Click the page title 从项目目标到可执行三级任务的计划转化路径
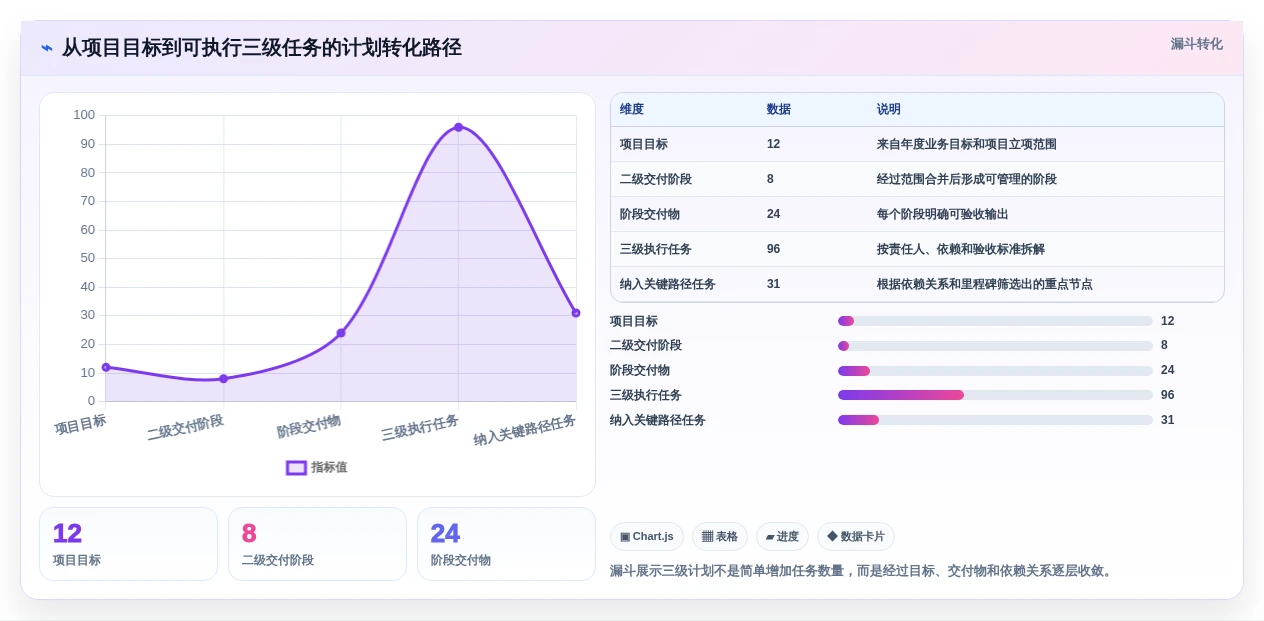The height and width of the screenshot is (621, 1264). click(x=262, y=48)
